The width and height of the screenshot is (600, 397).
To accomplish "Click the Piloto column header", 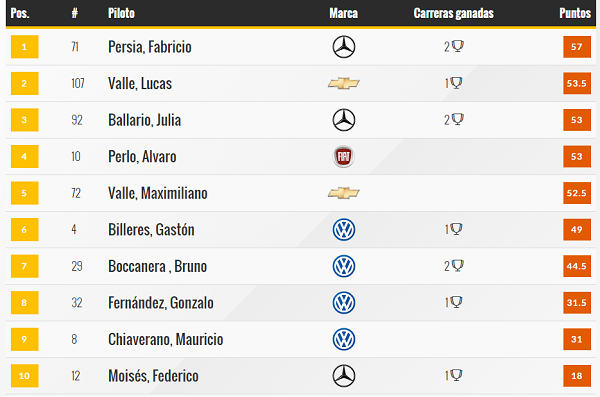I will click(121, 13).
